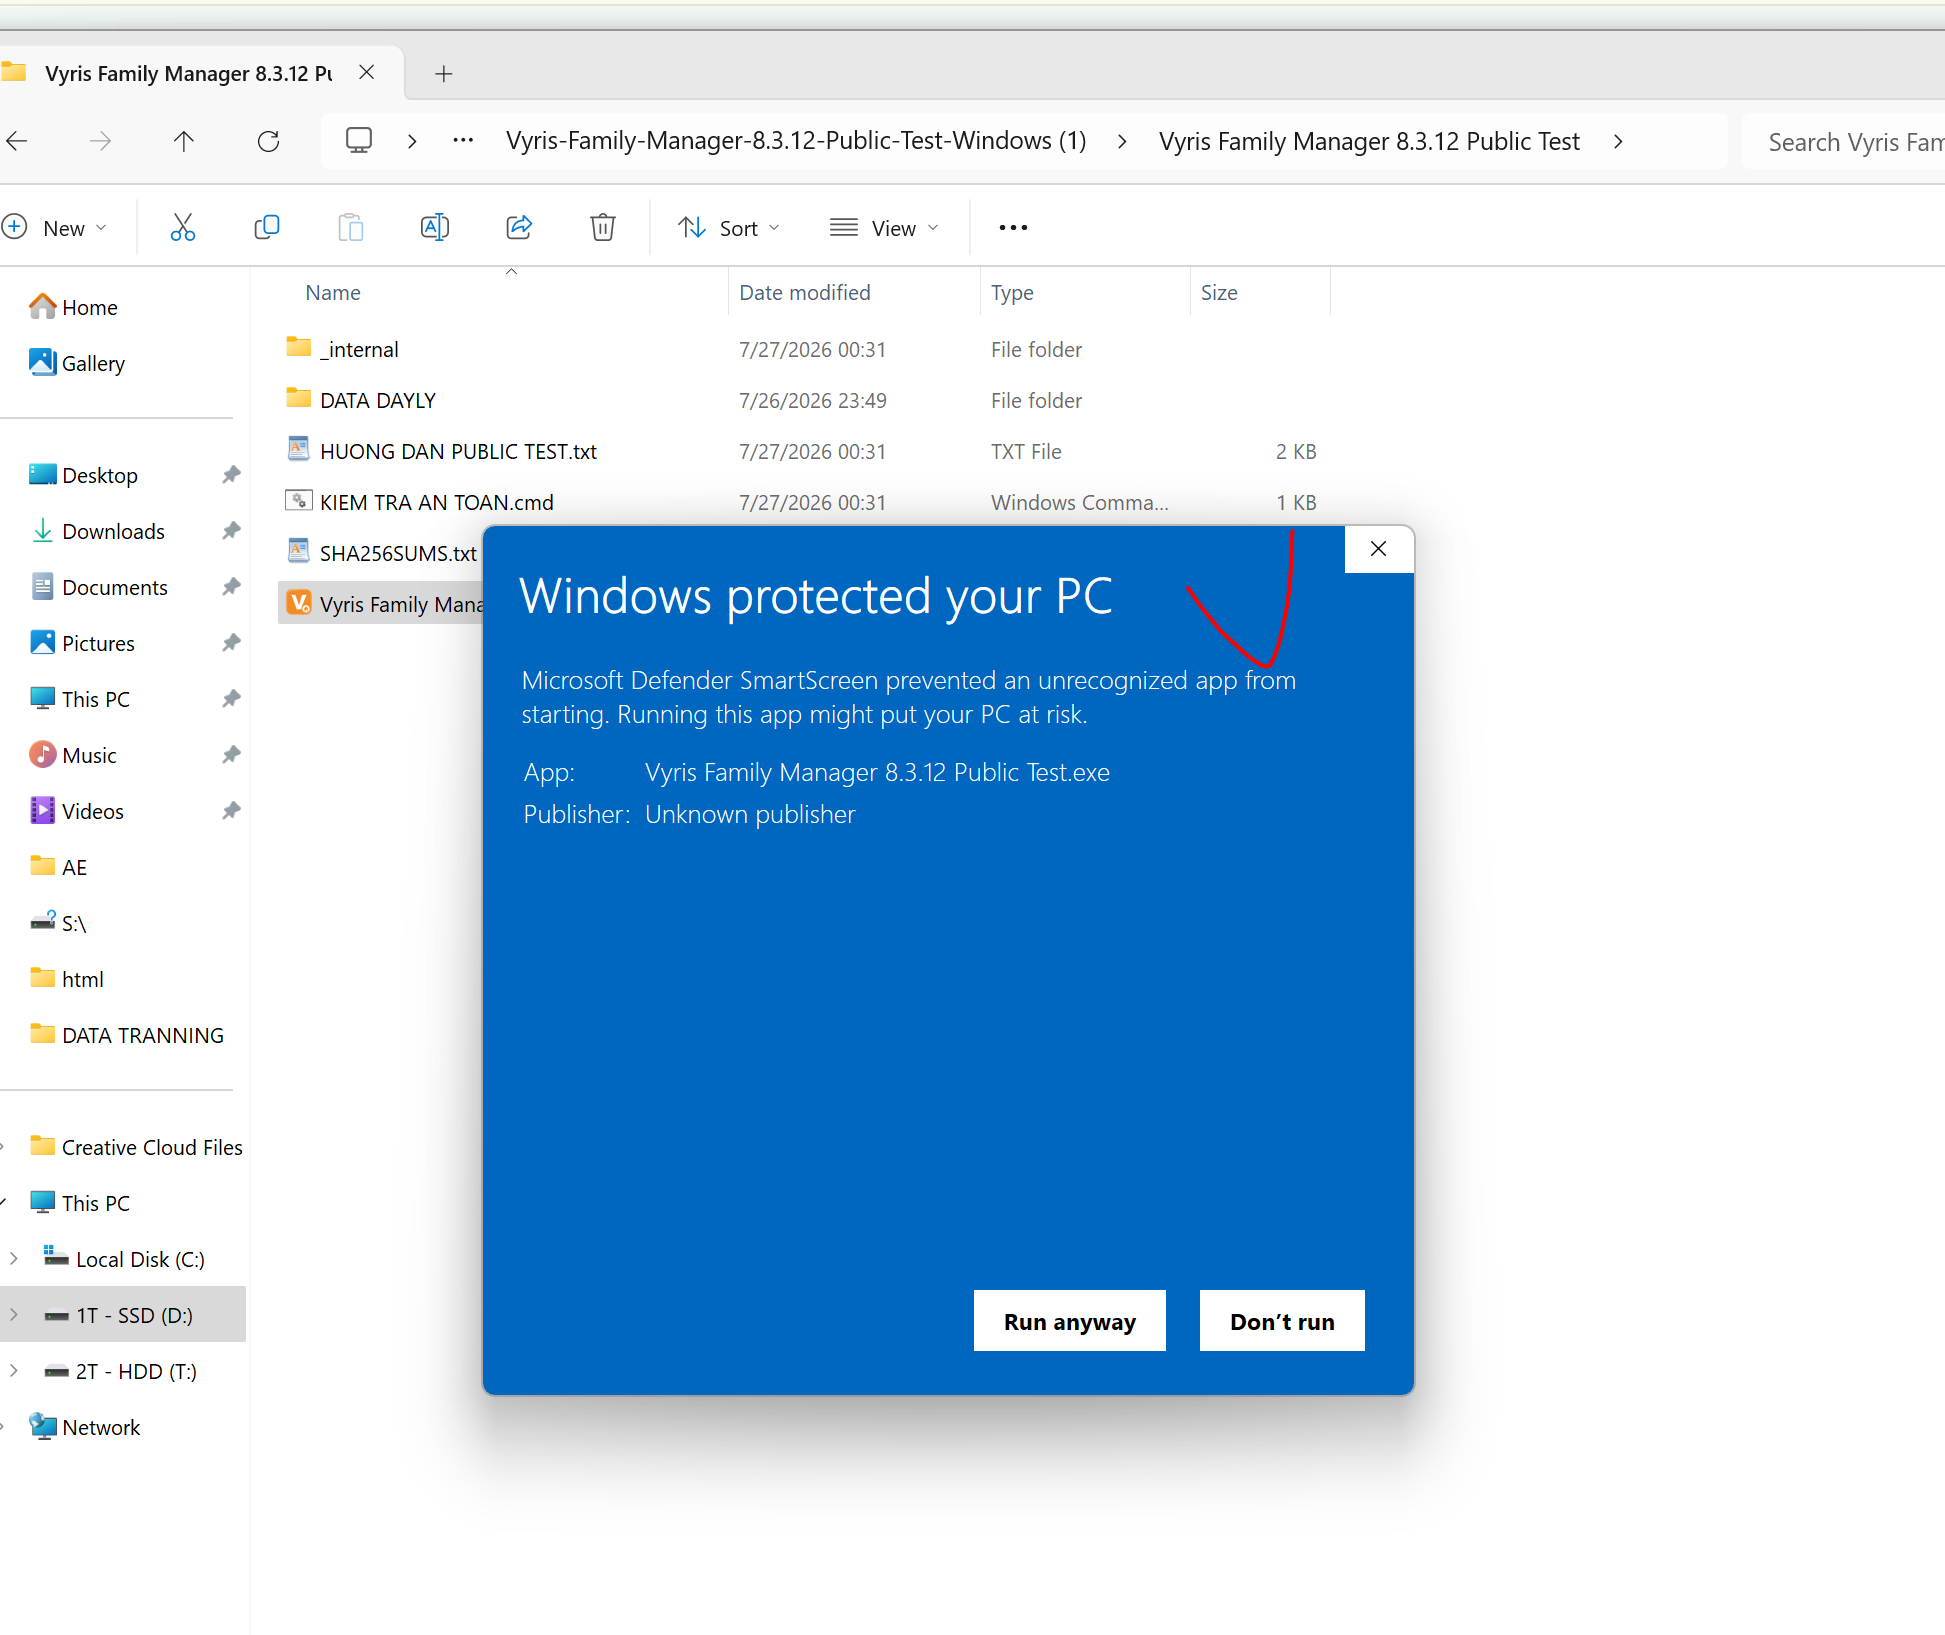Click the Cut scissors icon
Screen dimensions: 1945x1635
click(182, 228)
